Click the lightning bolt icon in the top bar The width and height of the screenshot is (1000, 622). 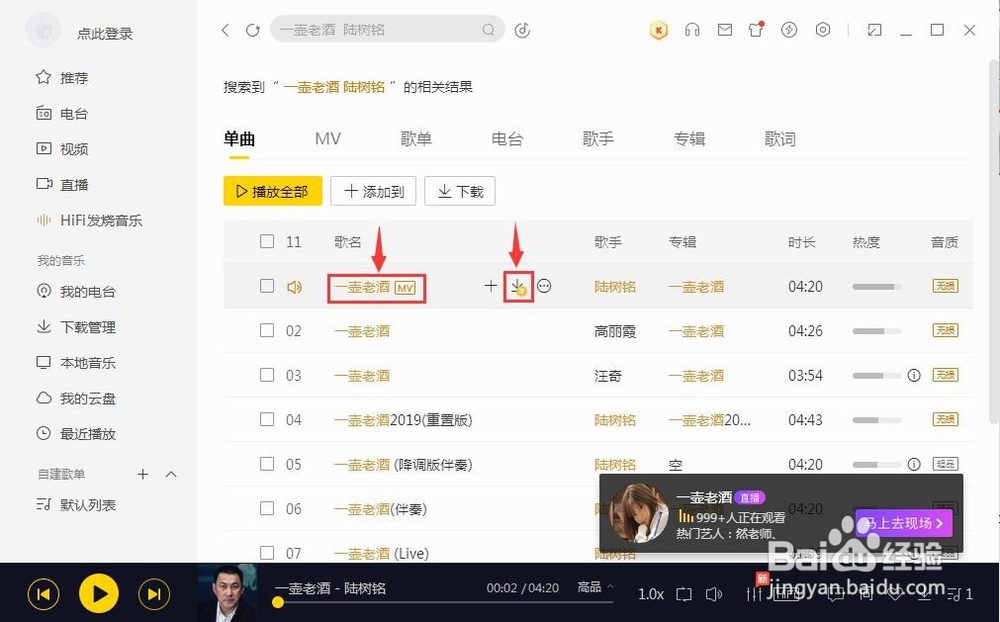point(789,30)
